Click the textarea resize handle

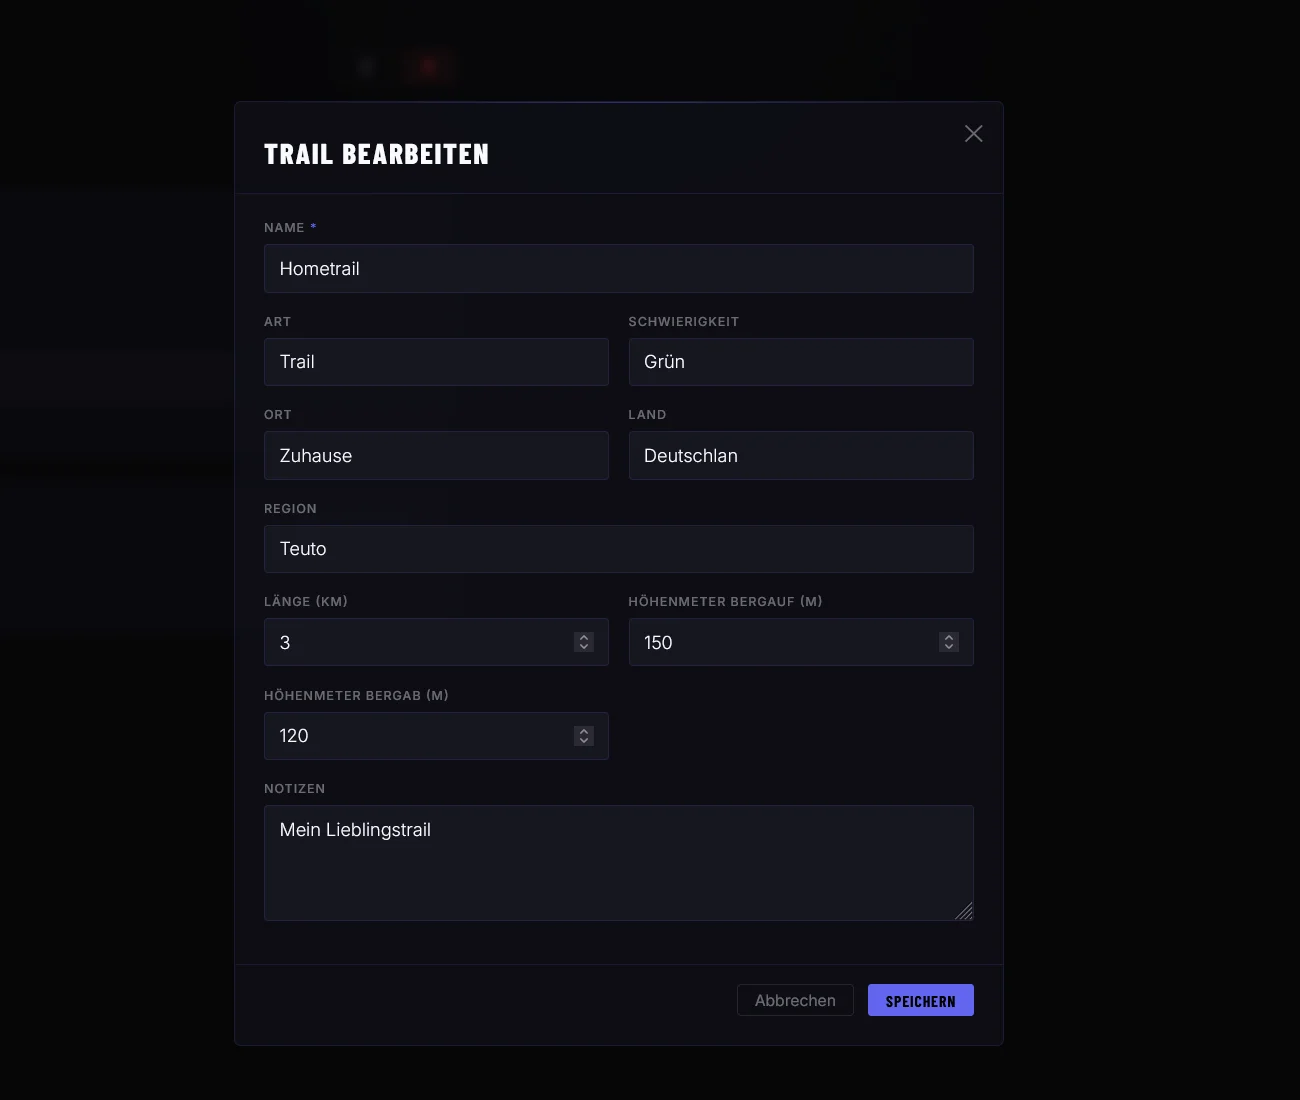pyautogui.click(x=965, y=913)
